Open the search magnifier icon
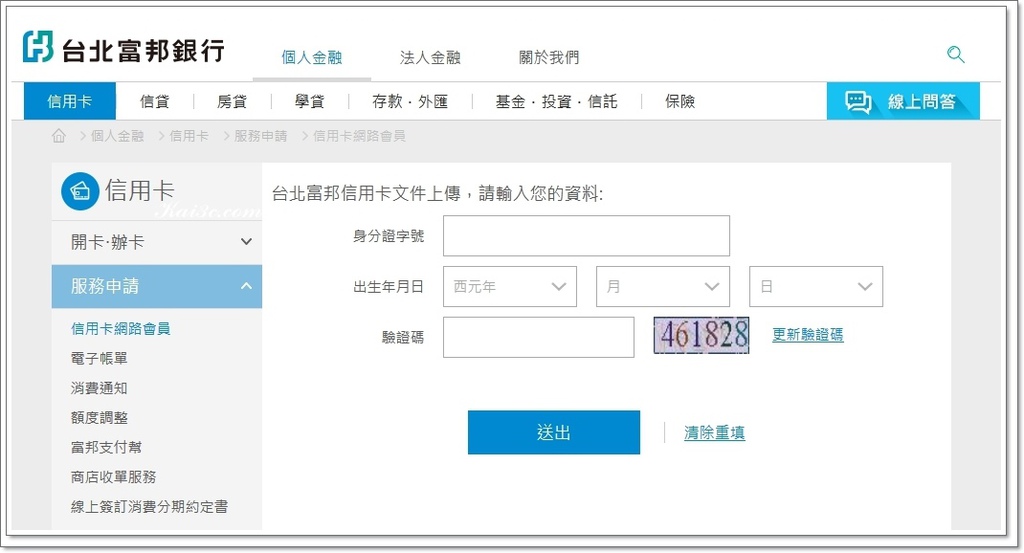This screenshot has height=553, width=1024. [955, 54]
